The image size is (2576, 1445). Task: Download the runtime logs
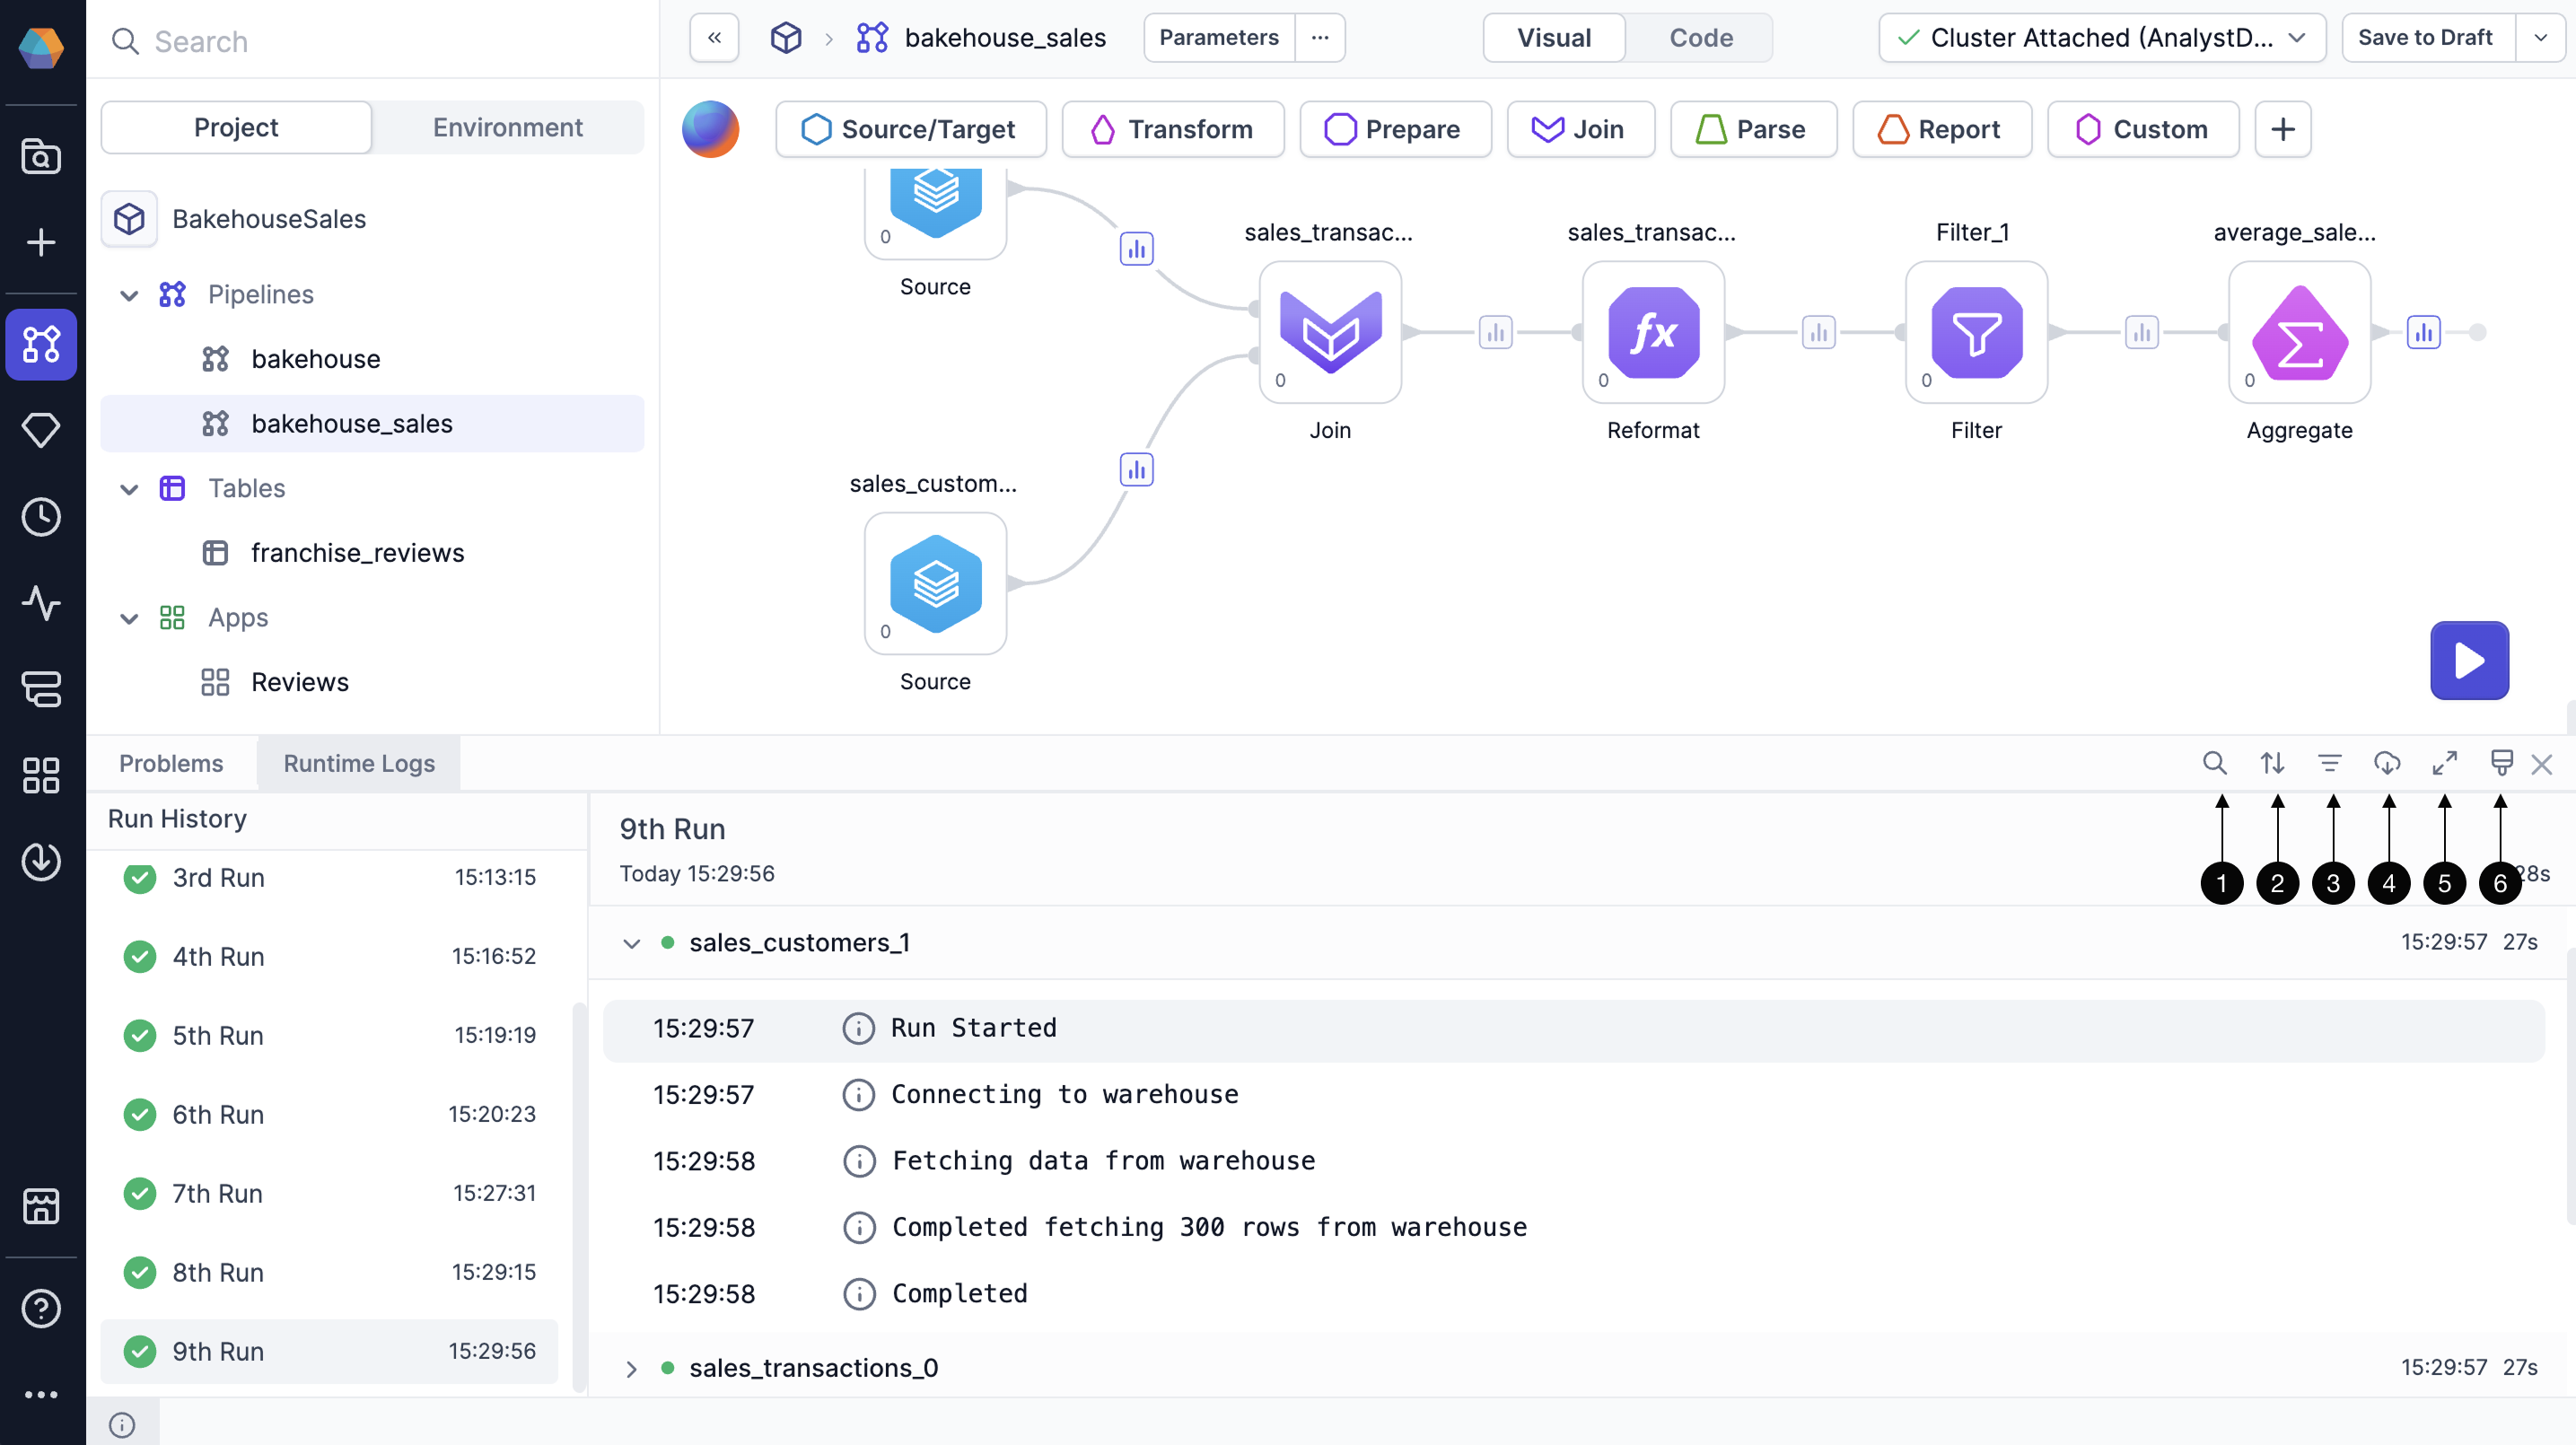pyautogui.click(x=2388, y=763)
